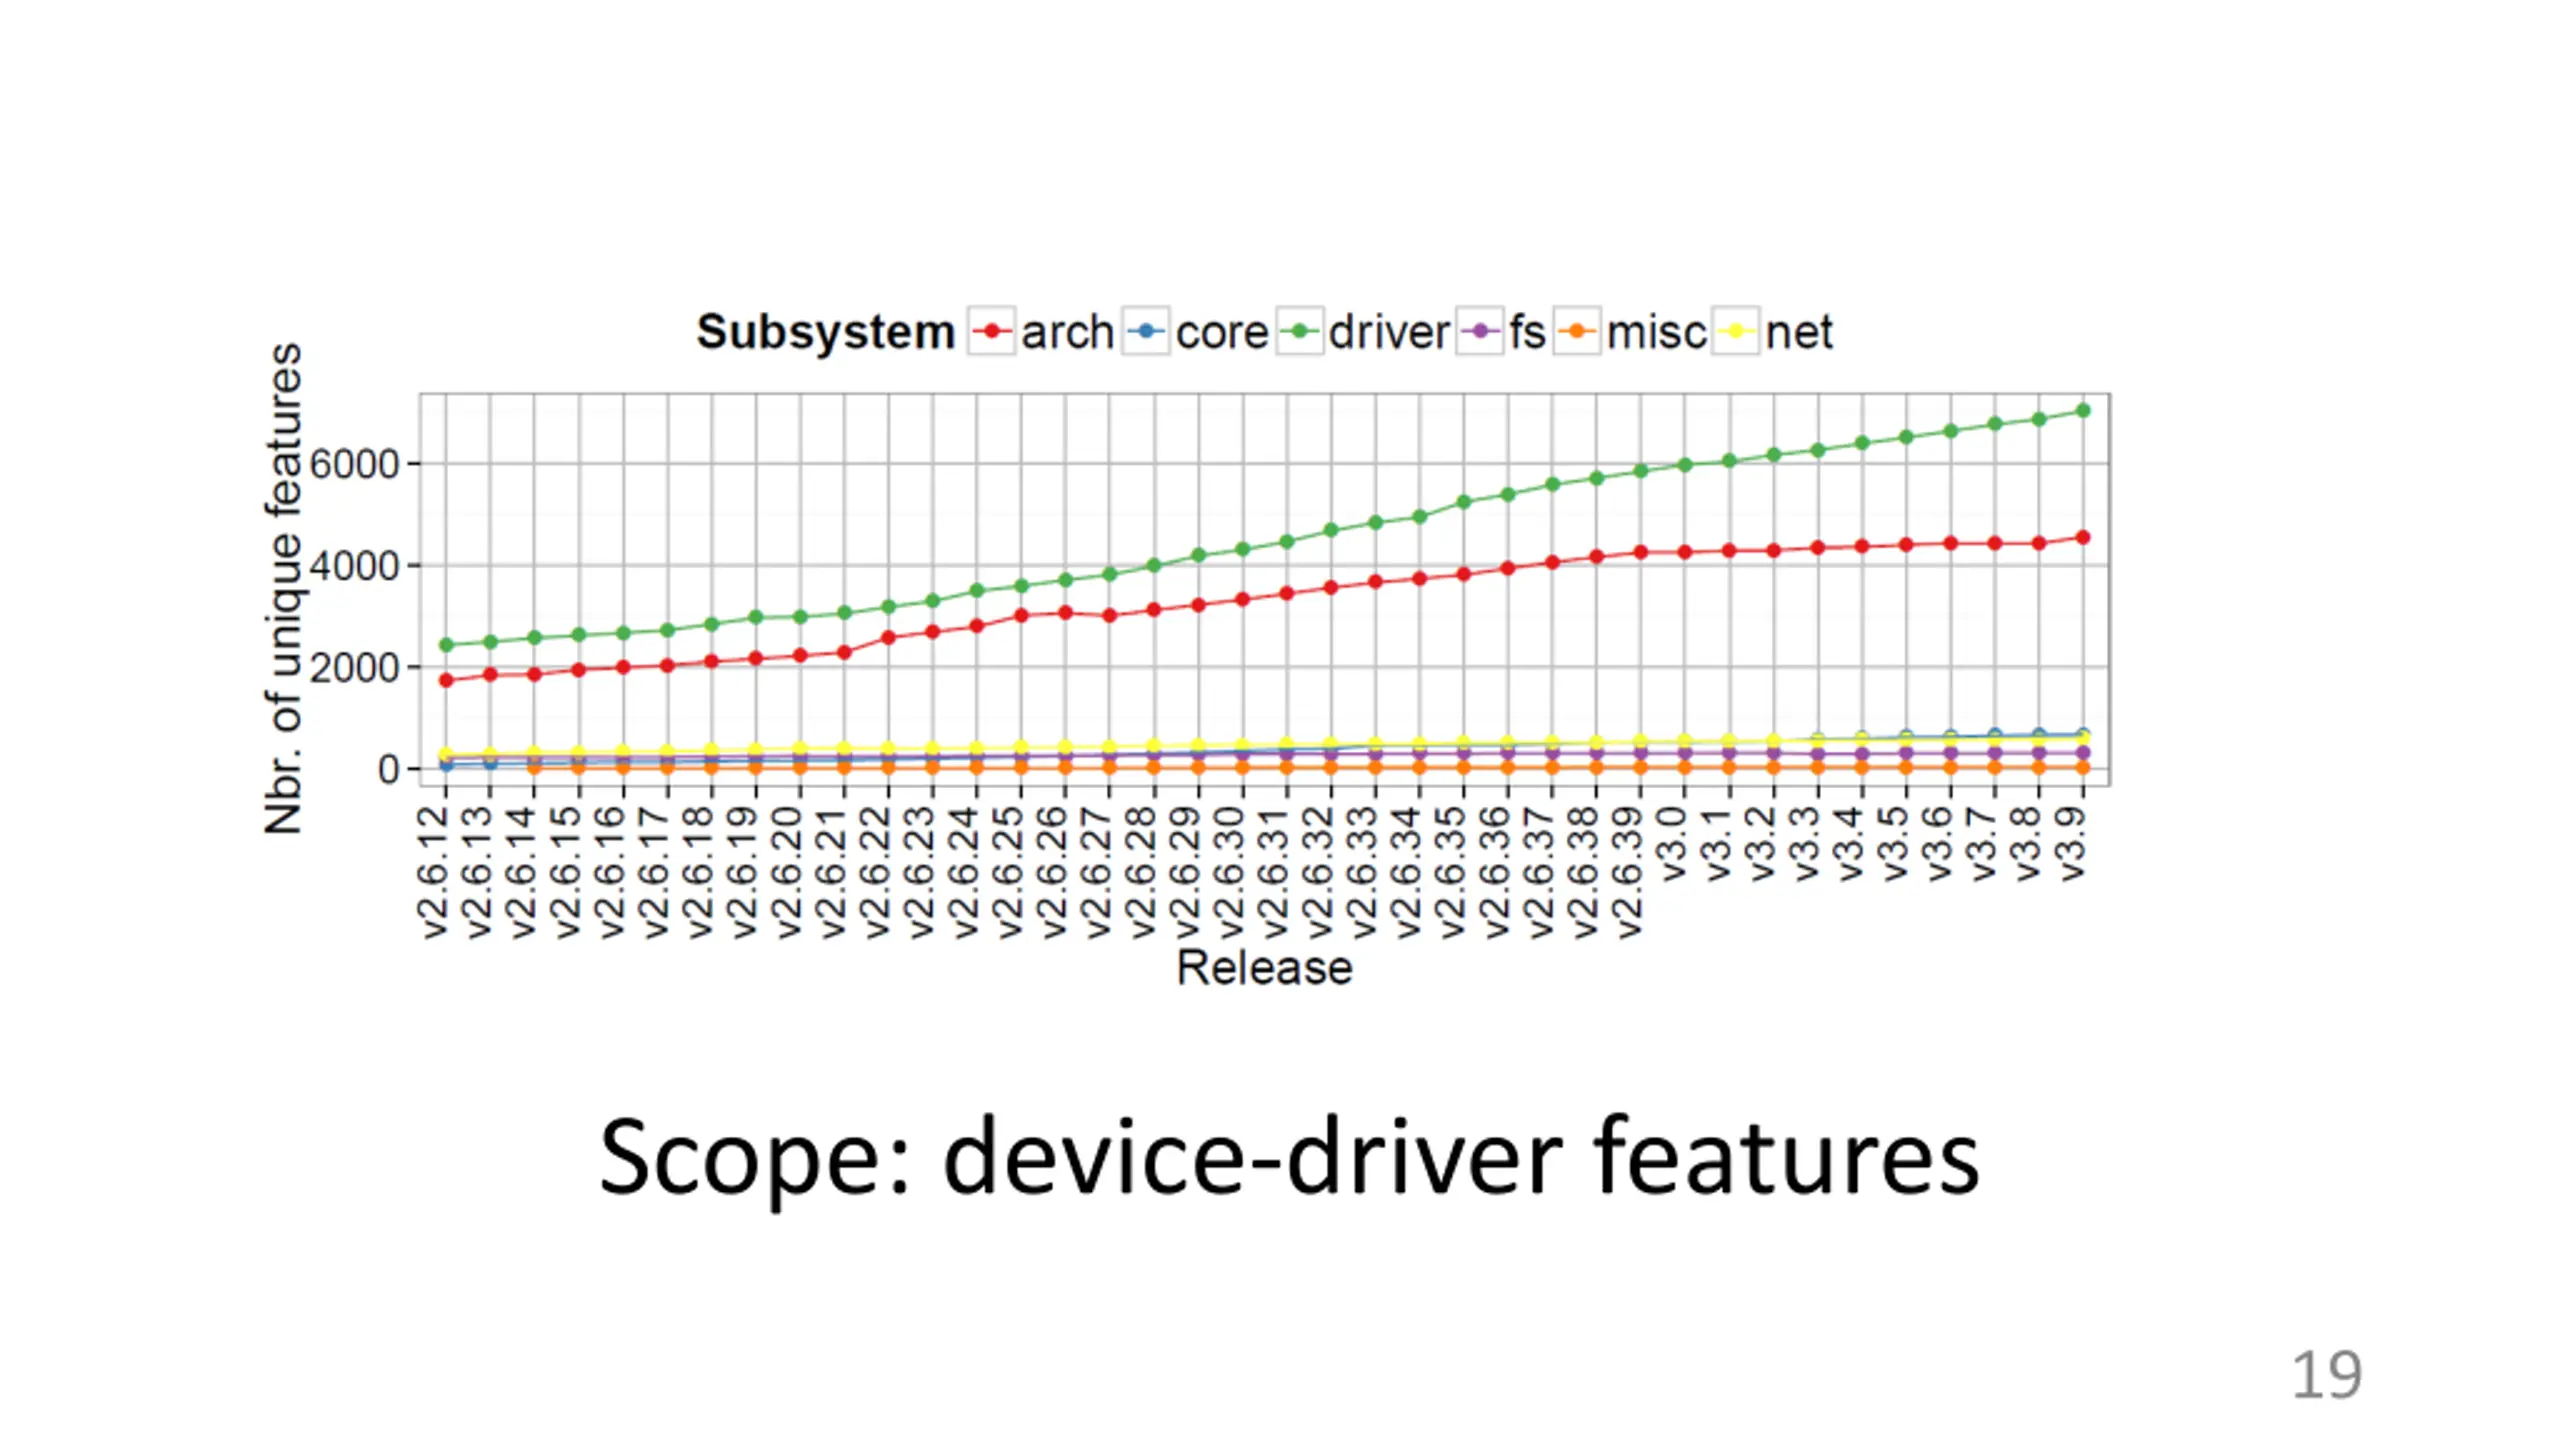Click the 'Scope: device-driver features' title
The height and width of the screenshot is (1440, 2560).
[x=1289, y=1159]
